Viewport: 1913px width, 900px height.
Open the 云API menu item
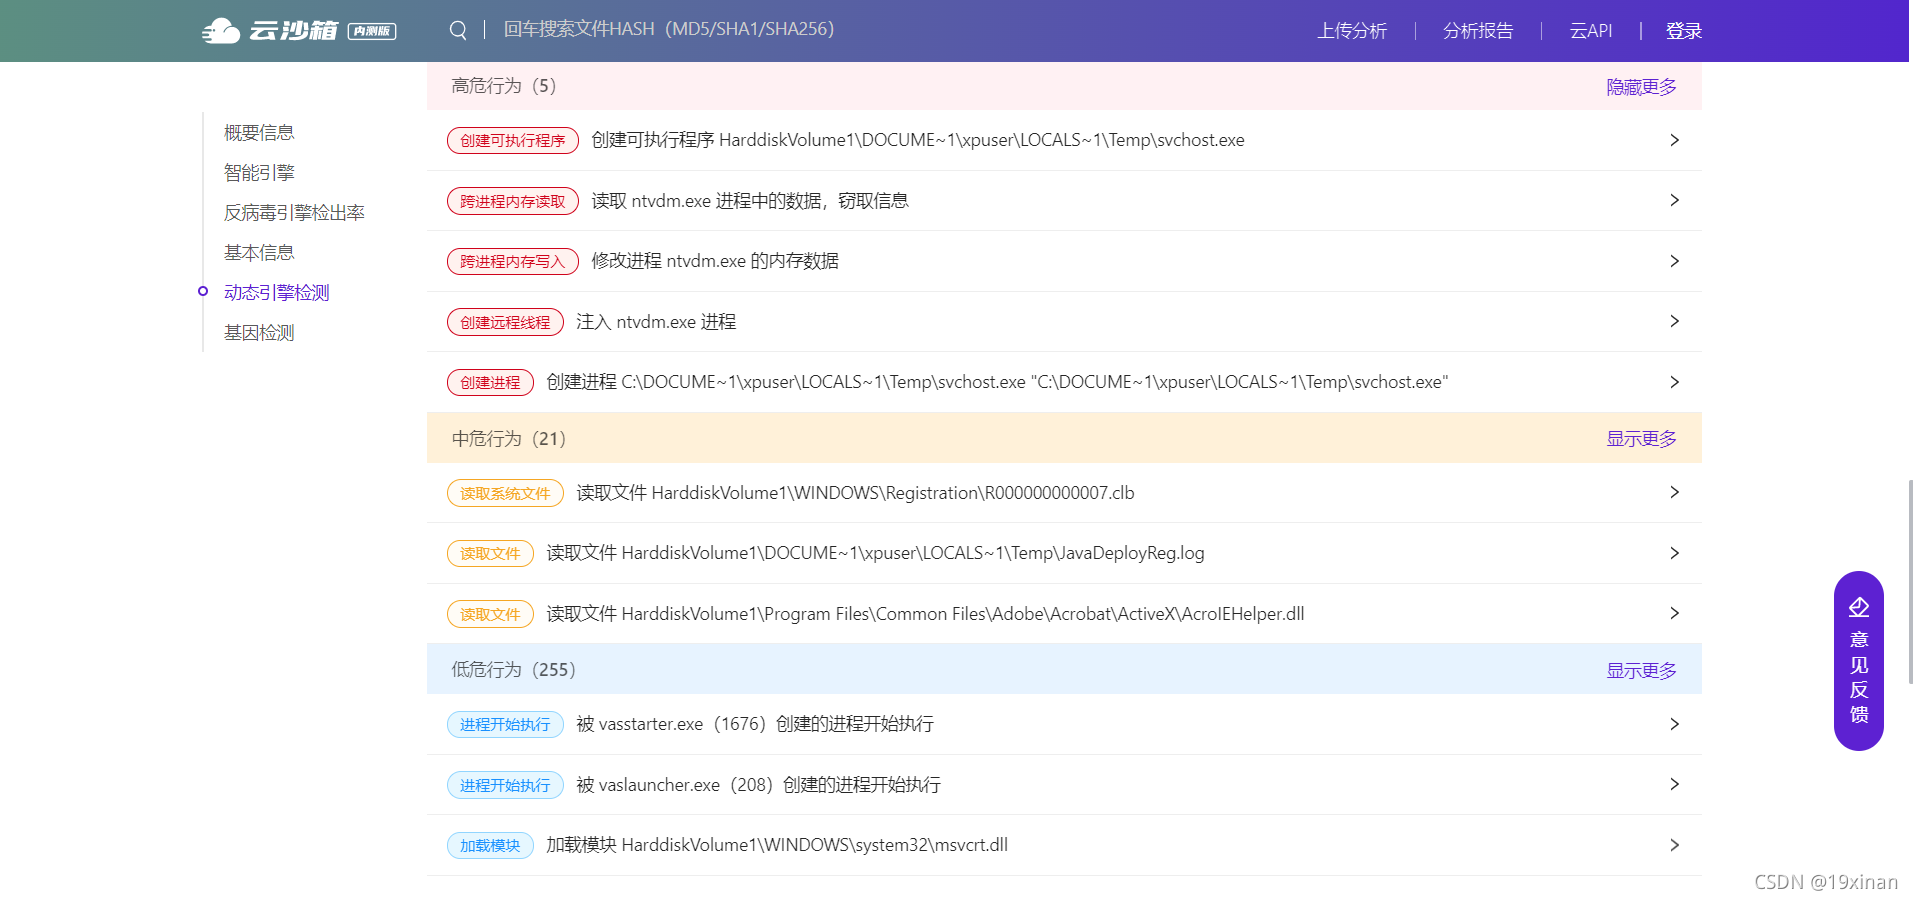(x=1591, y=31)
